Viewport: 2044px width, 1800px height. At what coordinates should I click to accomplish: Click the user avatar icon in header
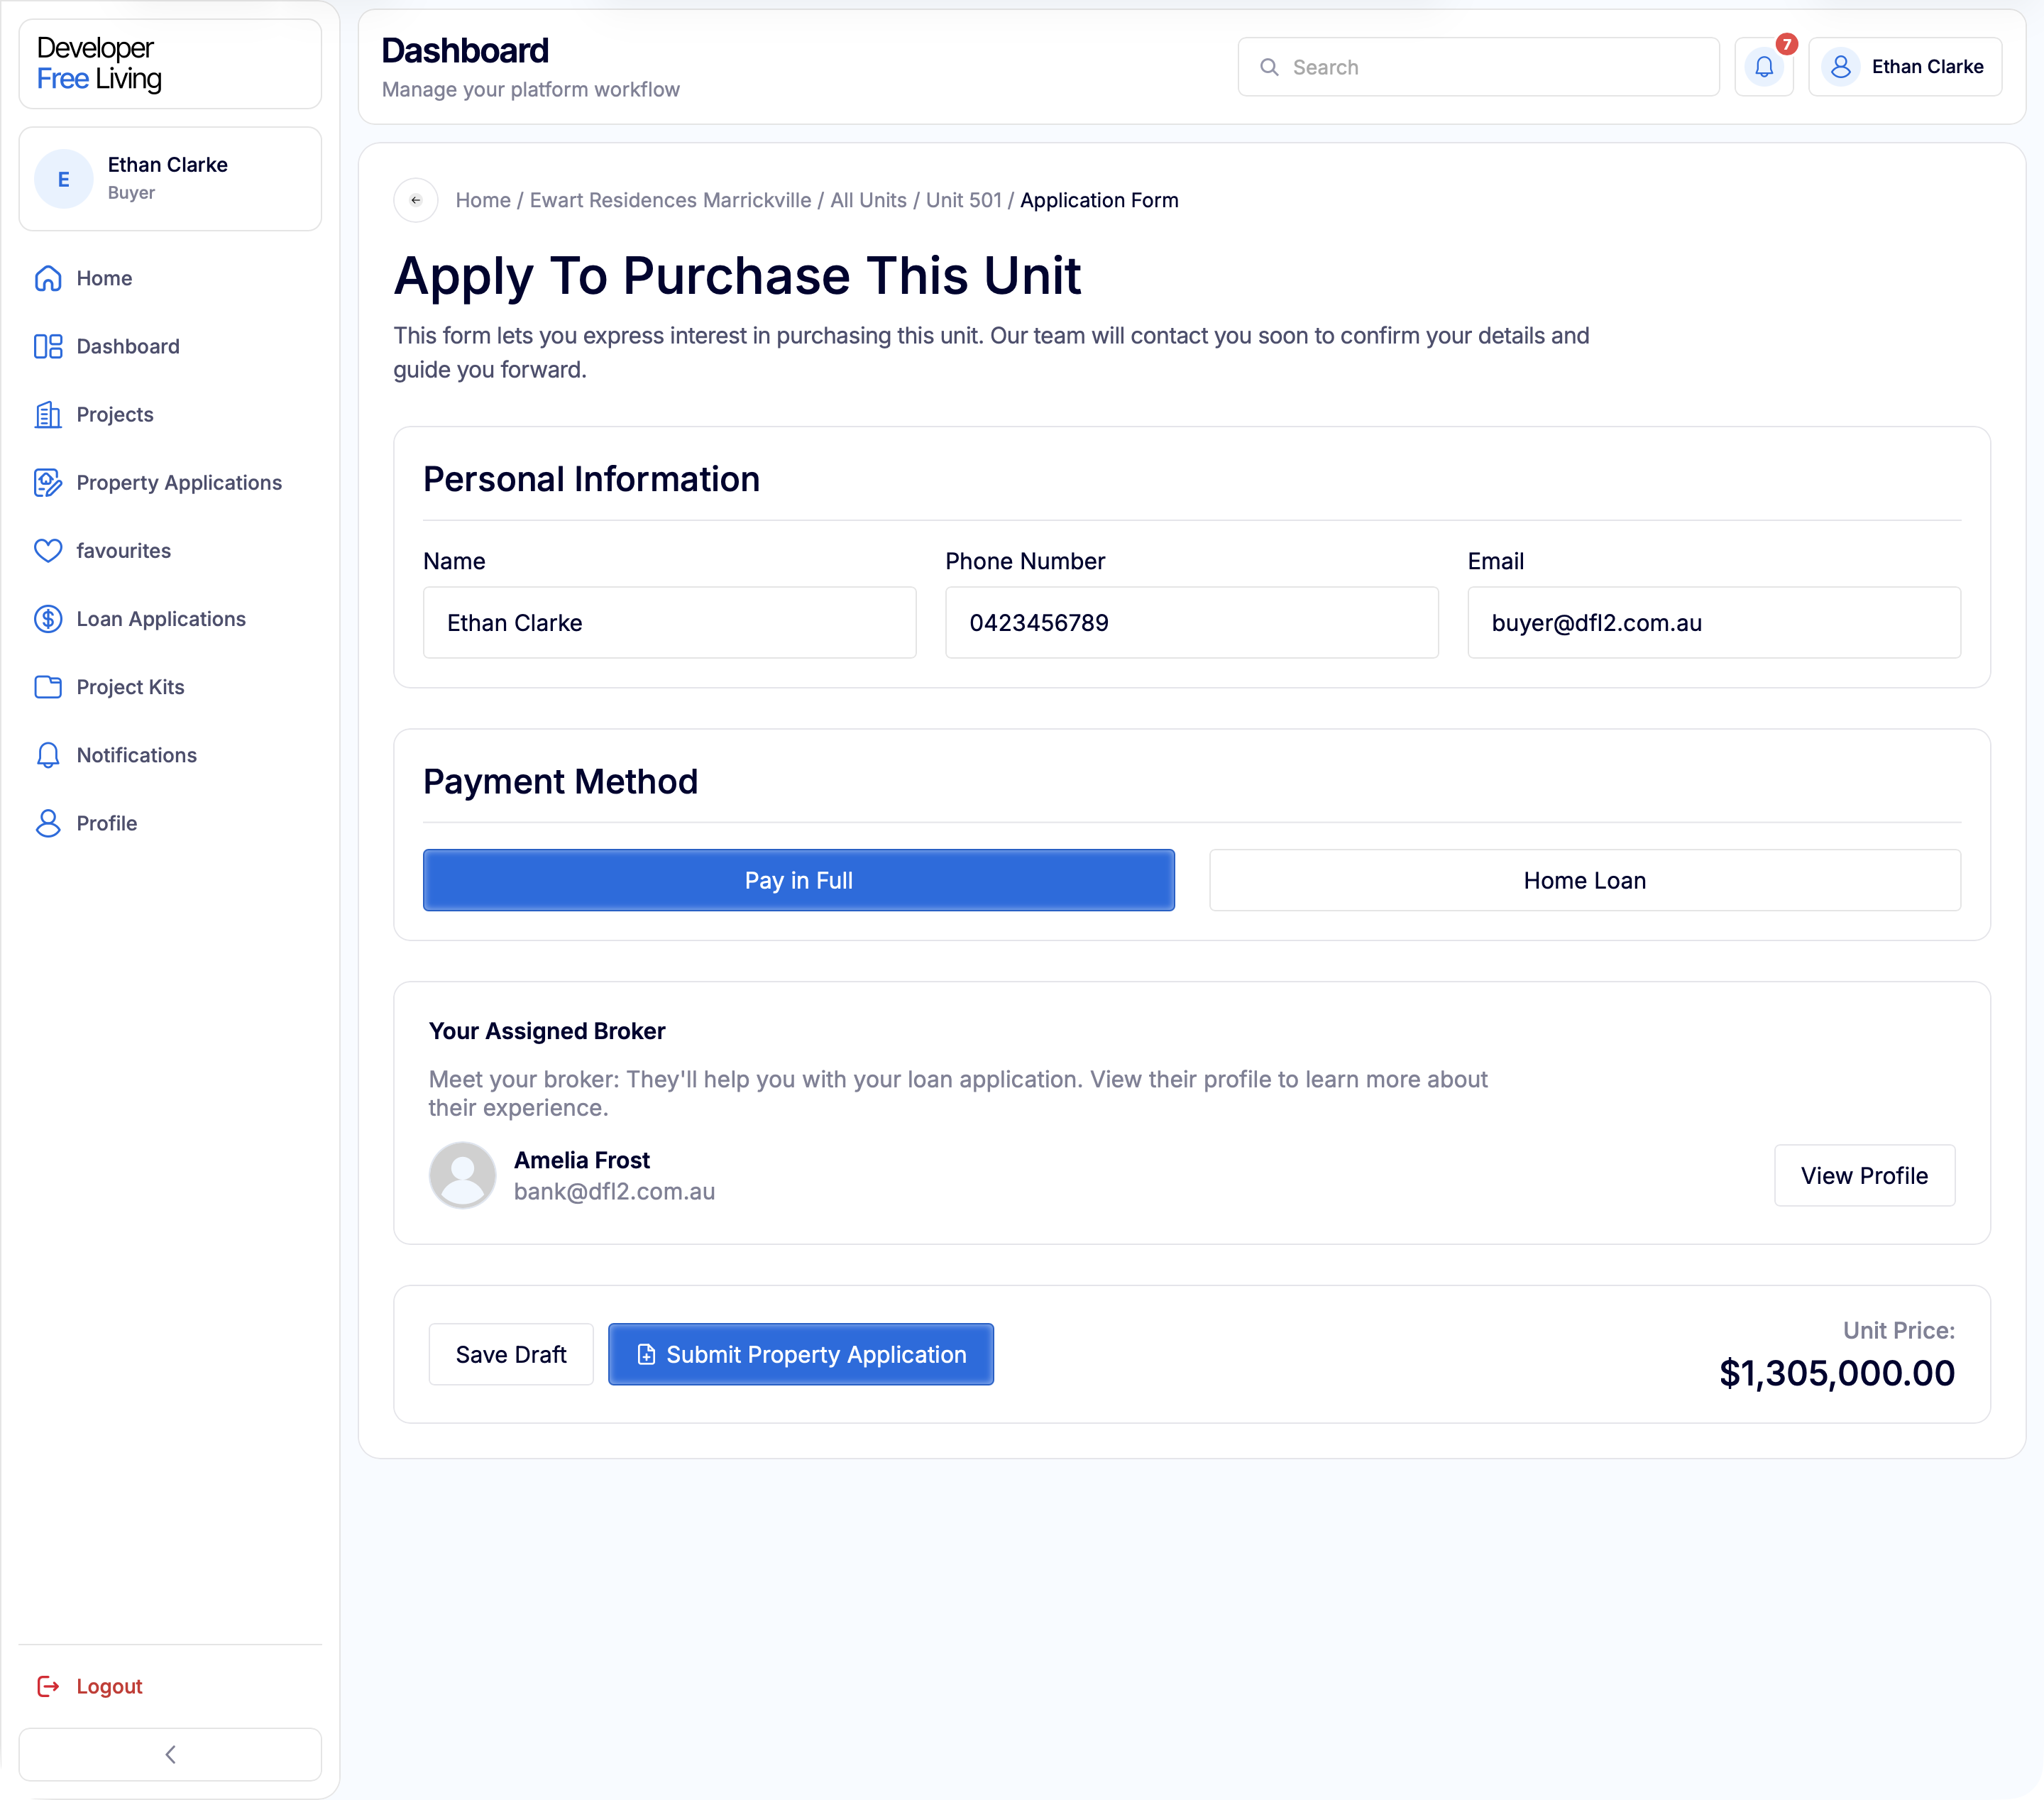point(1840,67)
